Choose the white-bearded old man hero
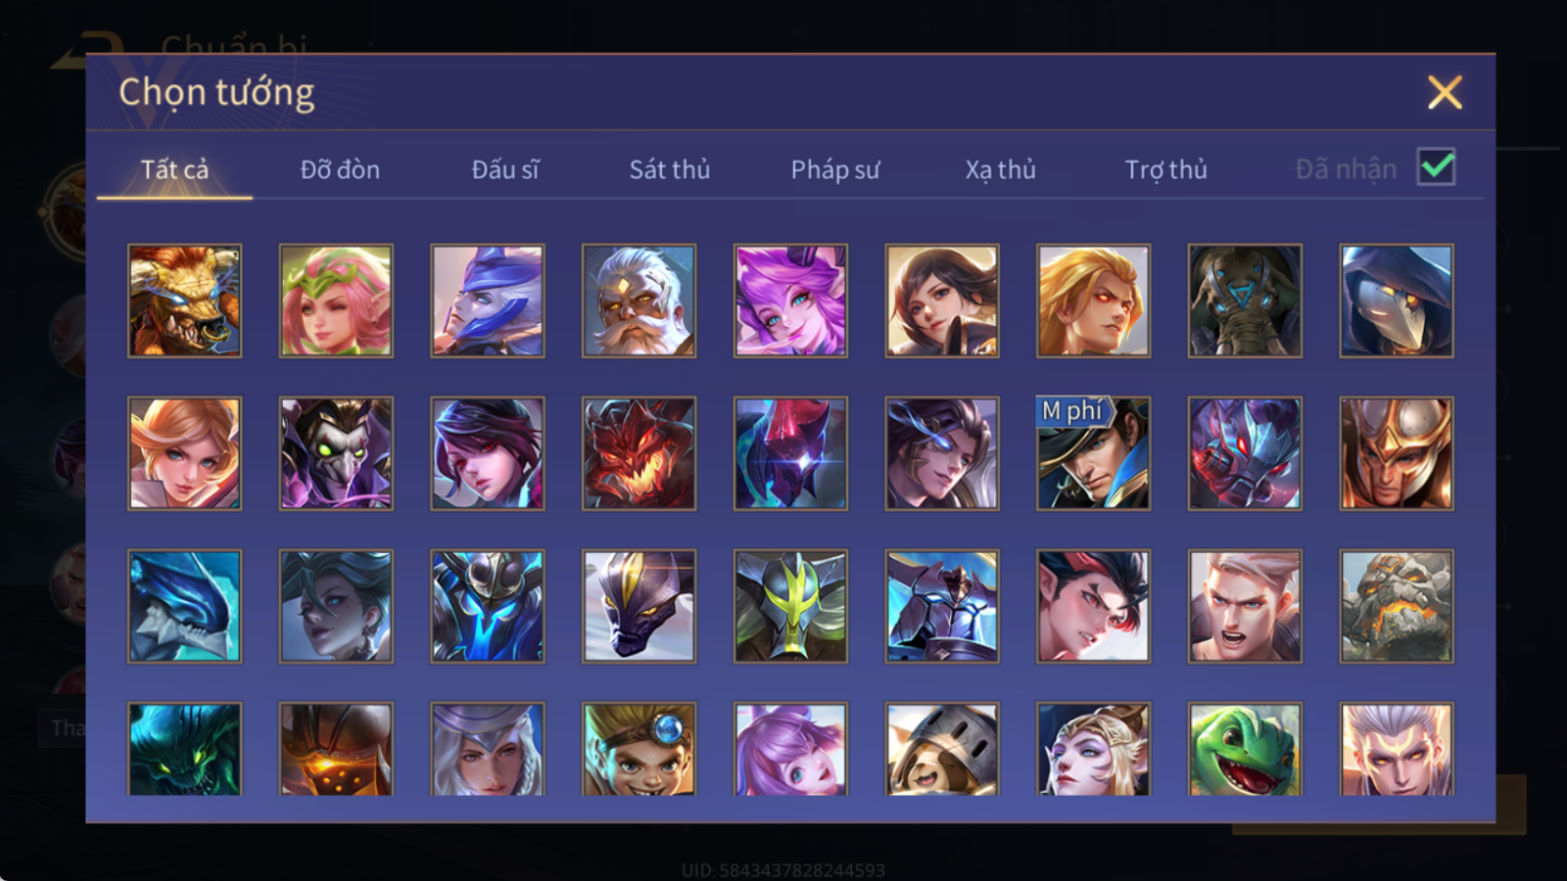 pyautogui.click(x=639, y=301)
